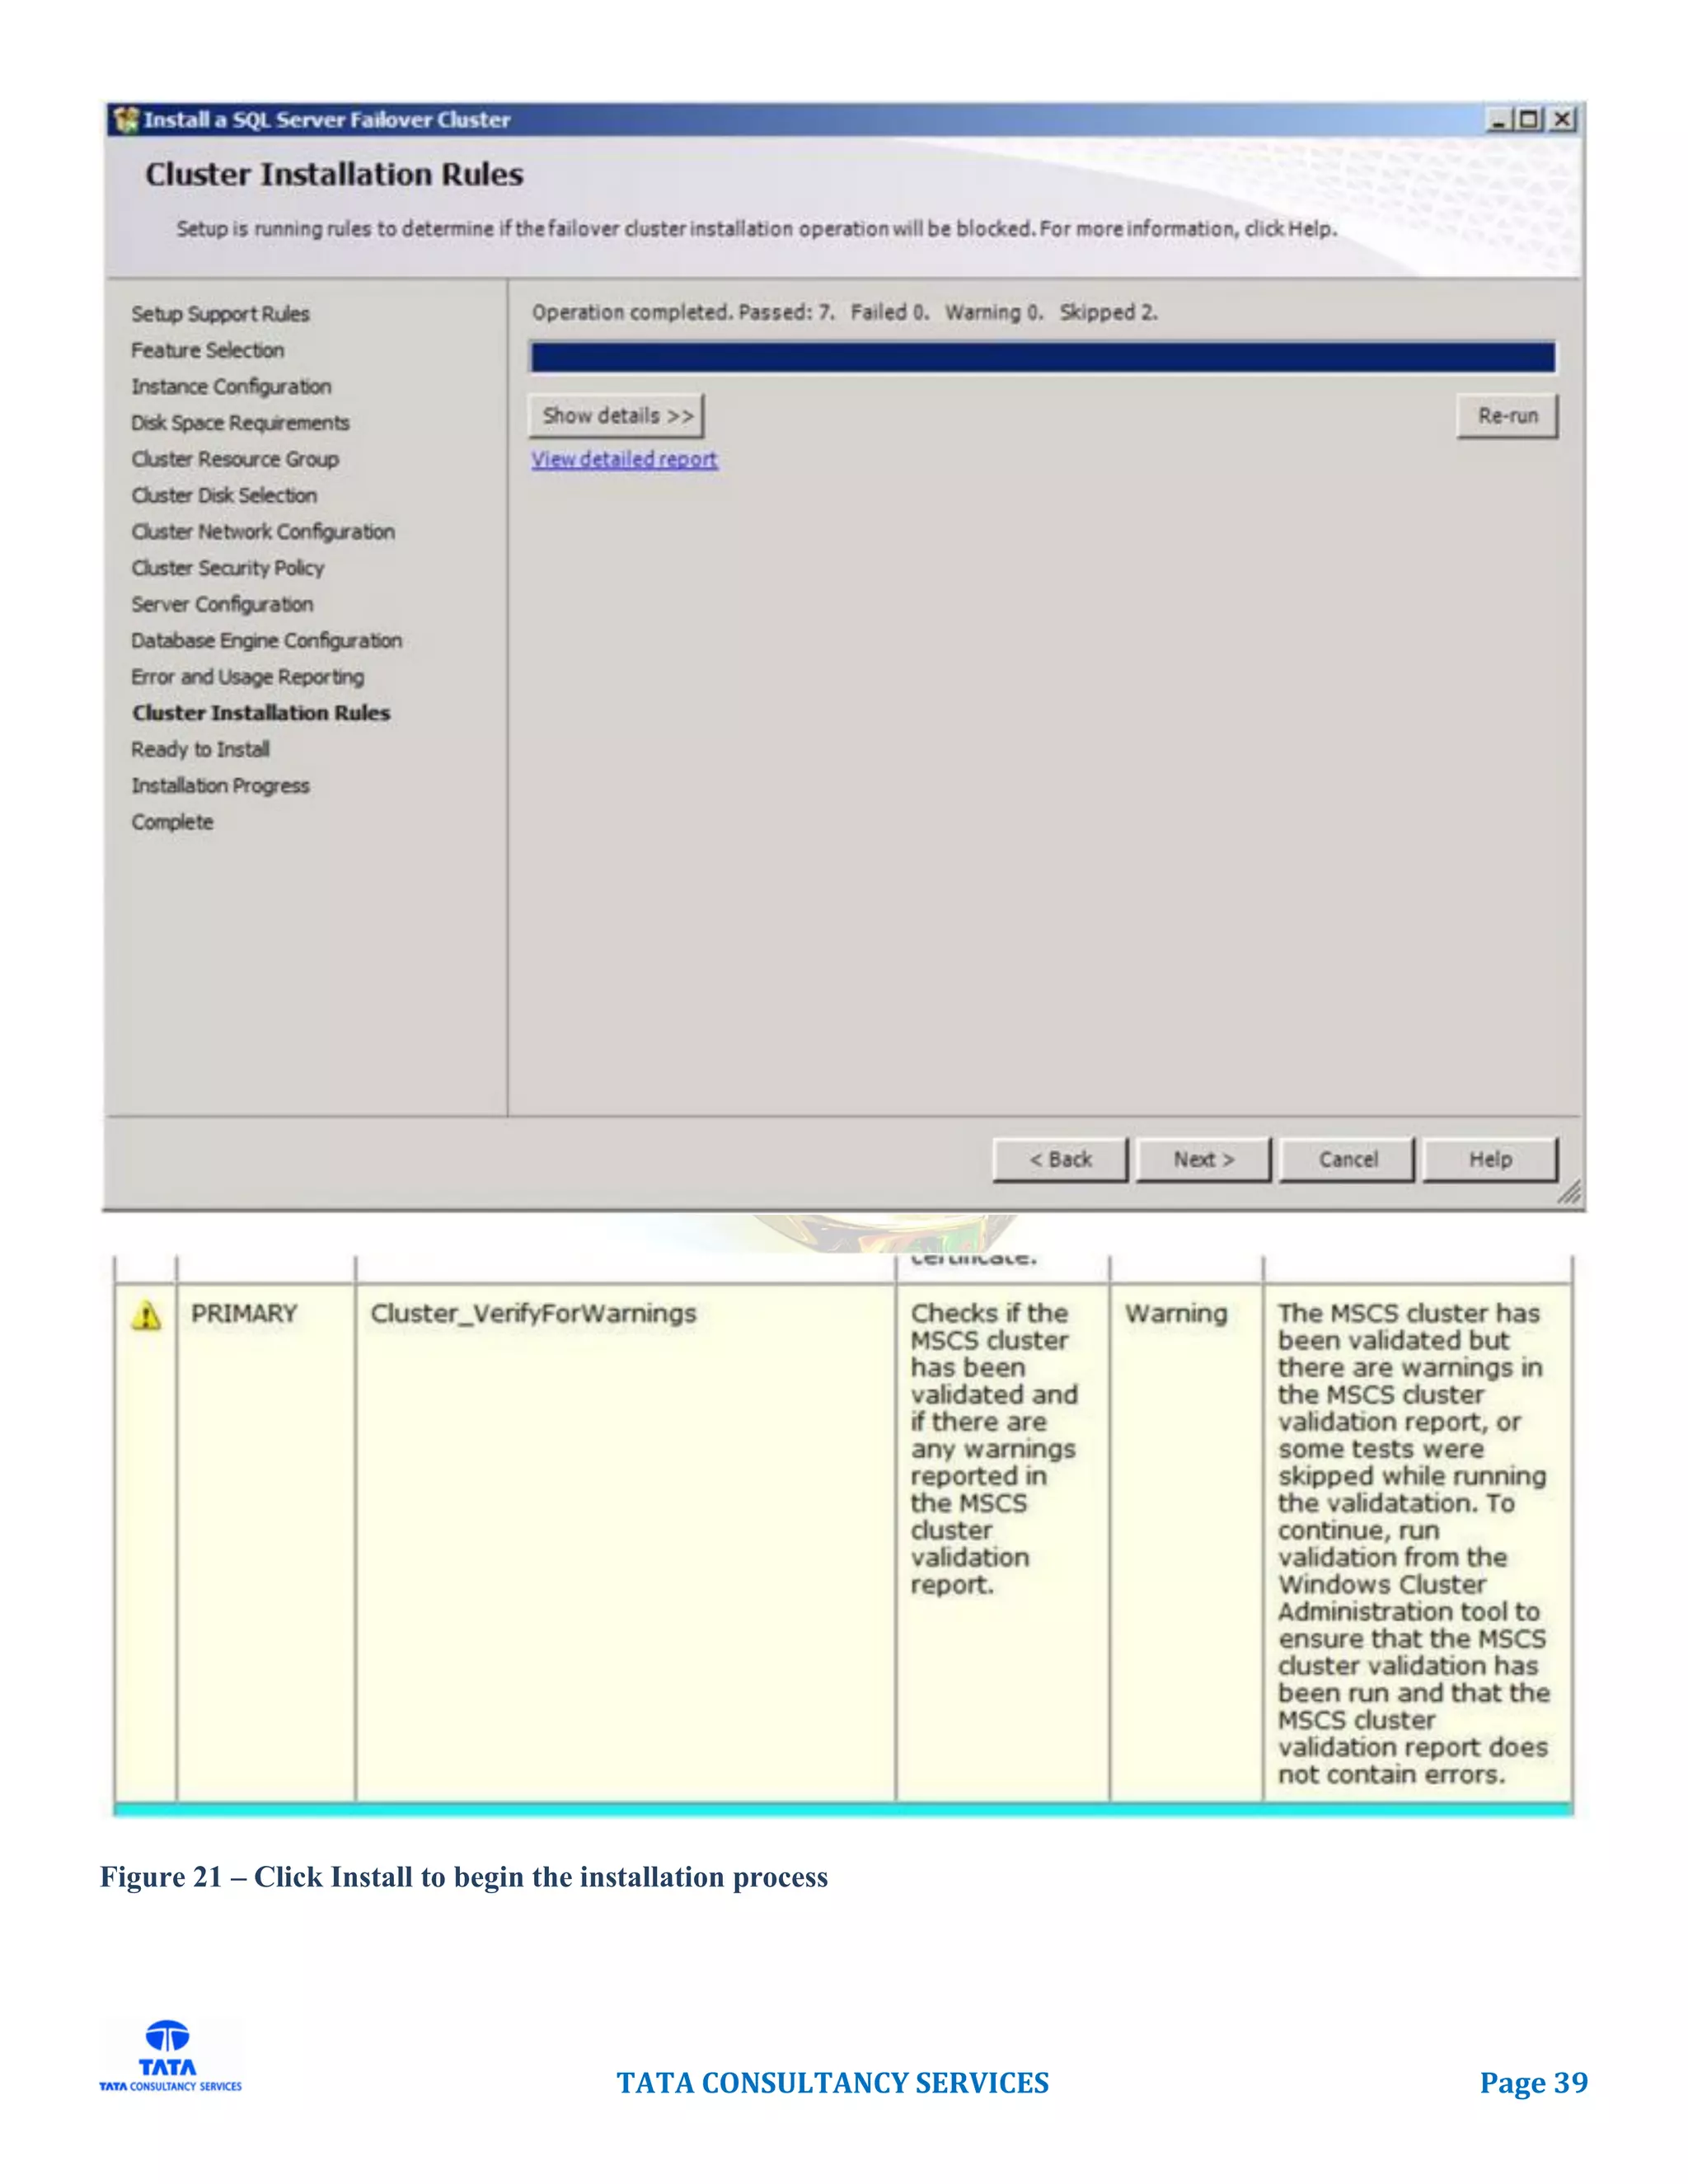Image resolution: width=1688 pixels, height=2184 pixels.
Task: Click the Operation completed status text
Action: coord(845,312)
